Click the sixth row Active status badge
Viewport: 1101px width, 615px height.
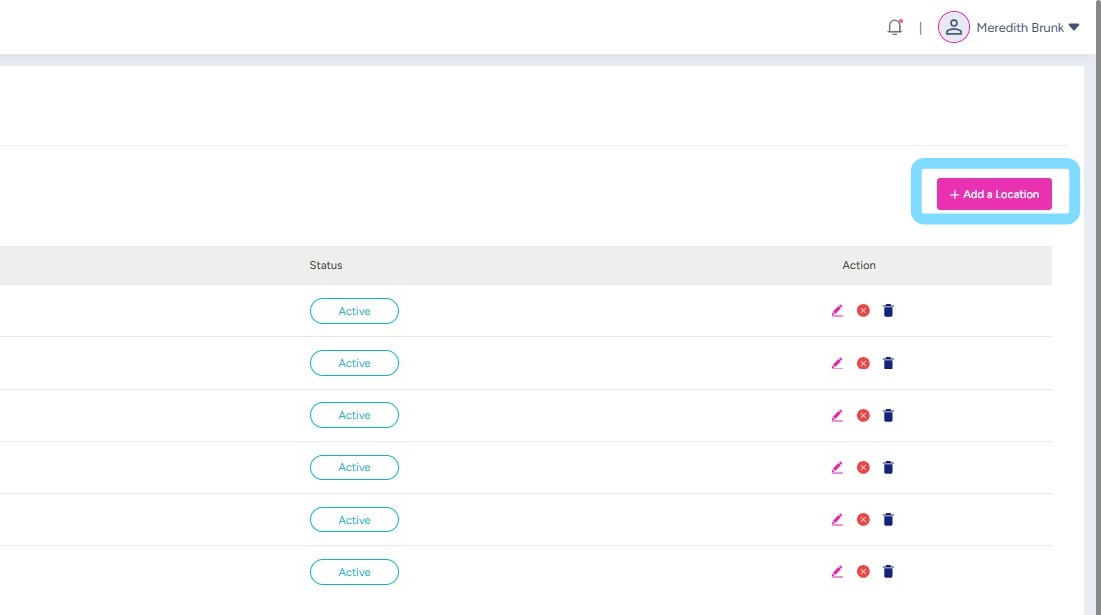coord(354,572)
